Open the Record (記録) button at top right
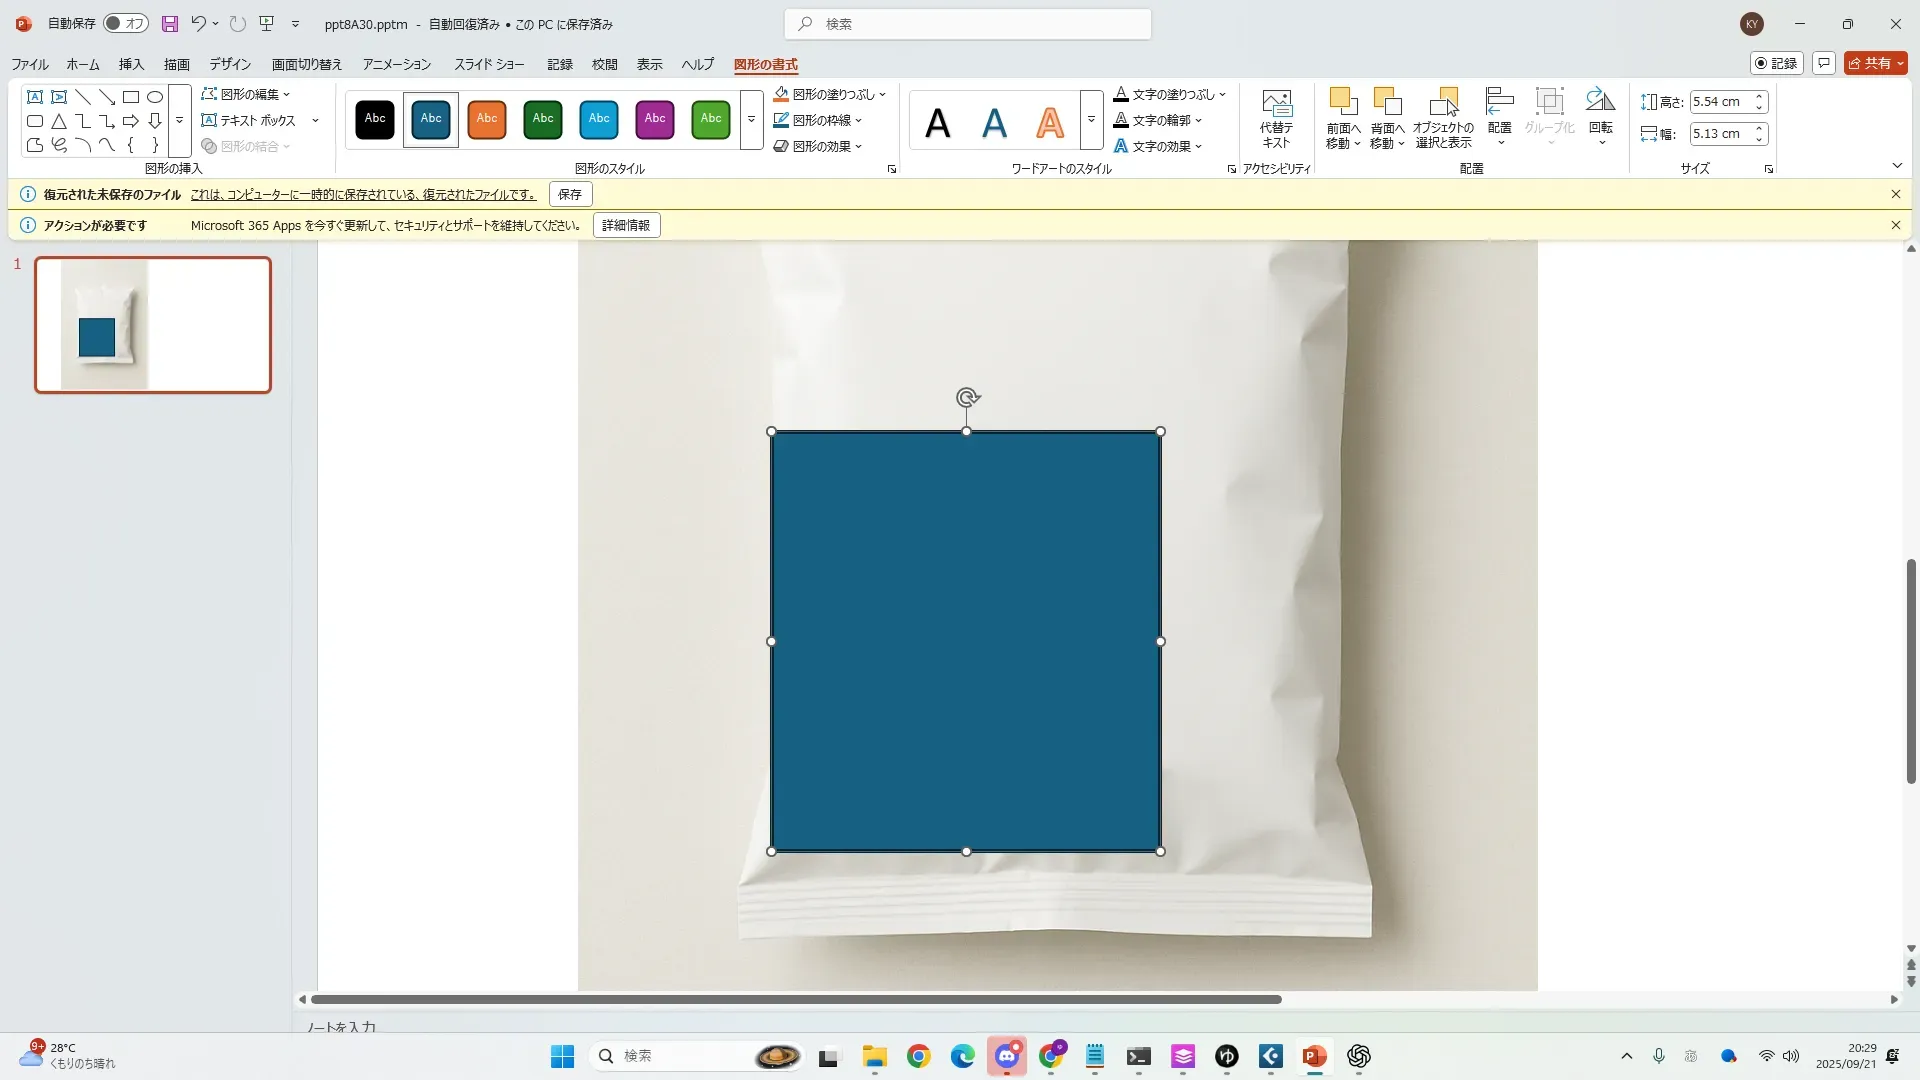Image resolution: width=1920 pixels, height=1080 pixels. click(x=1776, y=63)
